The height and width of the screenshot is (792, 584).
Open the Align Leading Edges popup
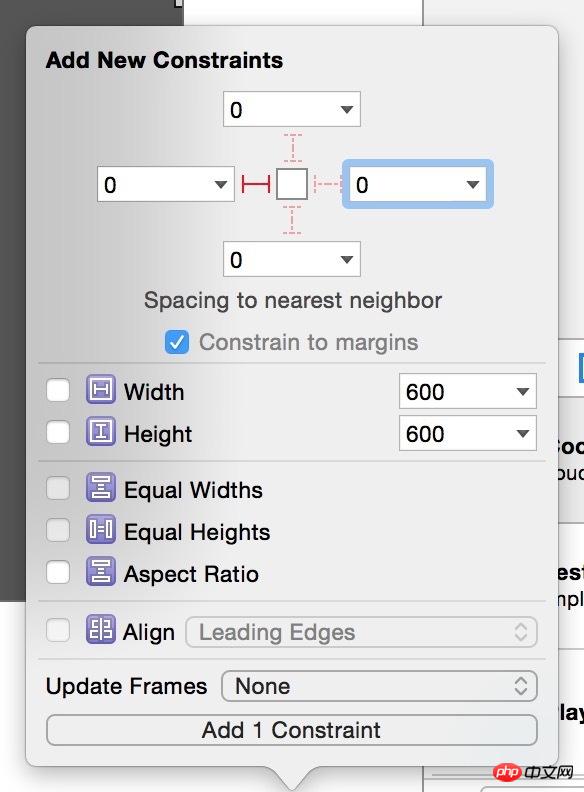pos(362,632)
